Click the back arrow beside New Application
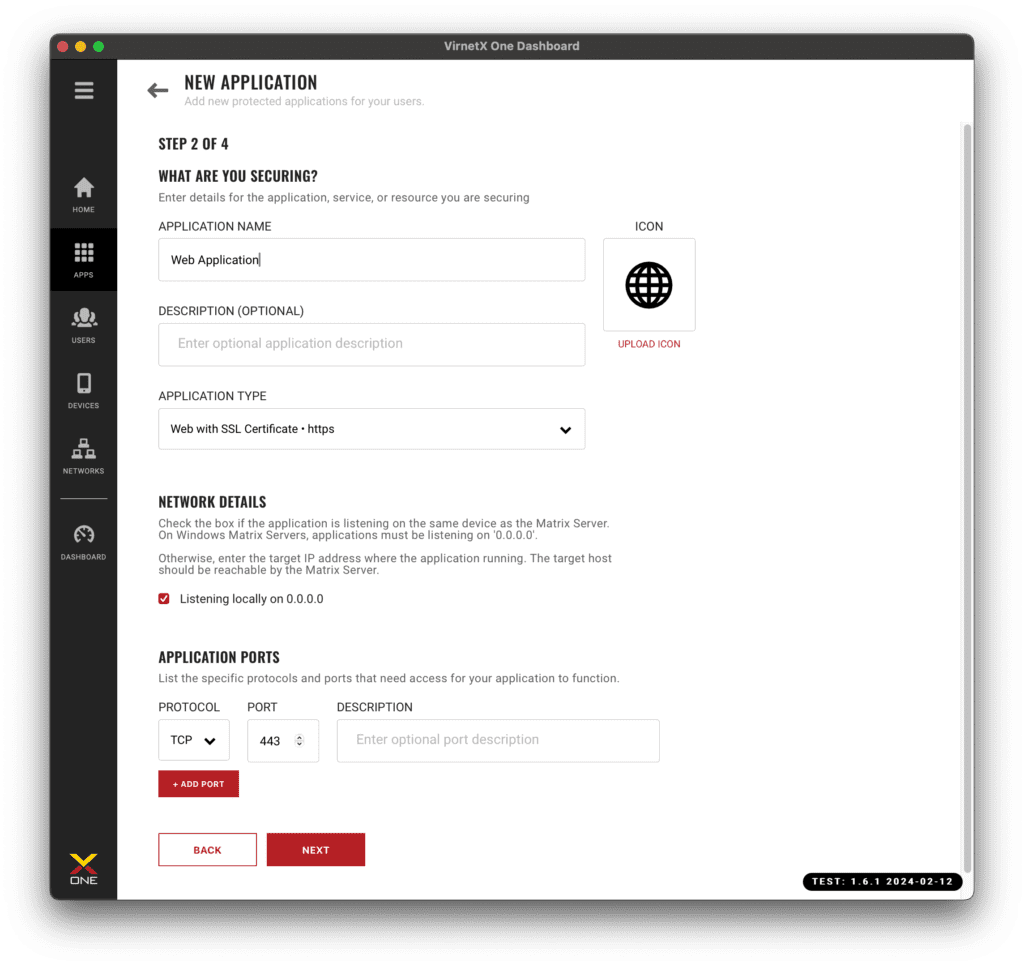The width and height of the screenshot is (1024, 966). tap(157, 90)
